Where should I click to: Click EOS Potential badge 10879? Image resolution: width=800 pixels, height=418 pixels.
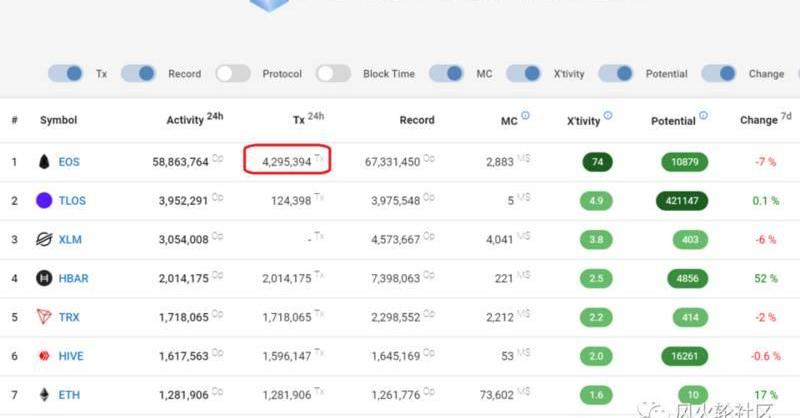click(685, 162)
